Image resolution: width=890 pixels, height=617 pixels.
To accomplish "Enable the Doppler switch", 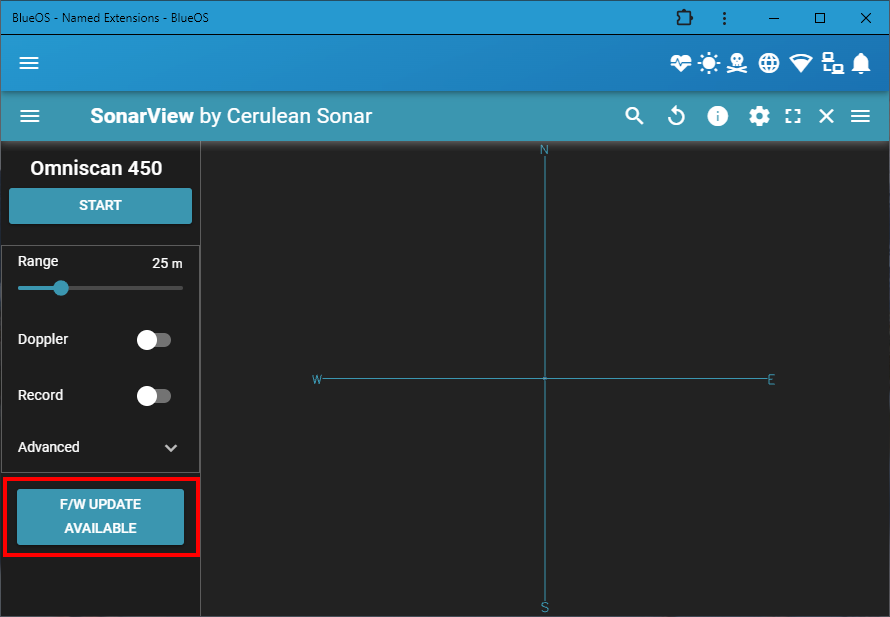I will (x=153, y=340).
